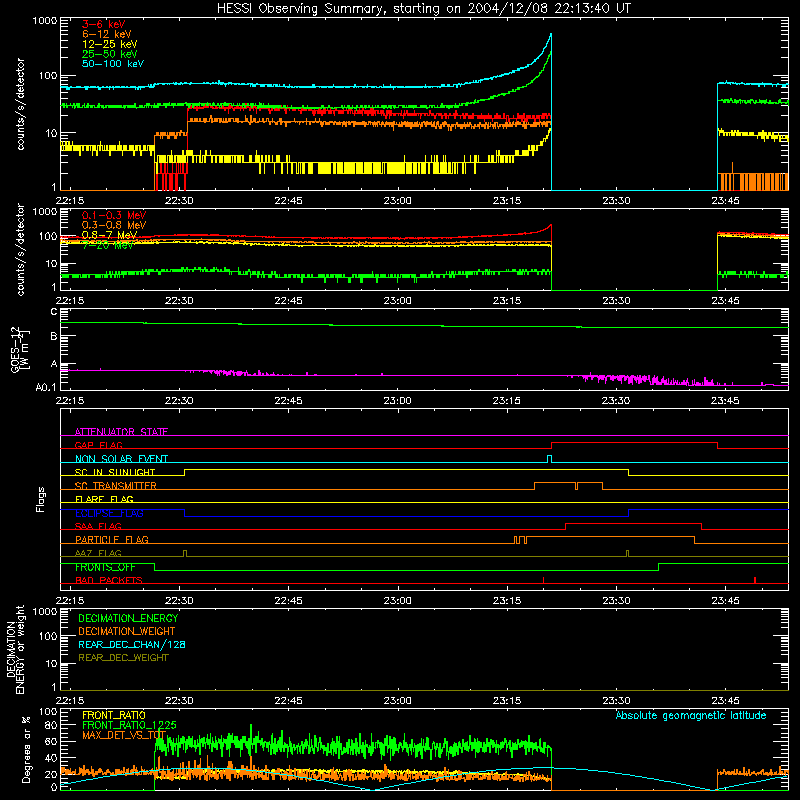Click the REAR_DEC_CHAN/128 legend label
The height and width of the screenshot is (800, 800).
(132, 644)
